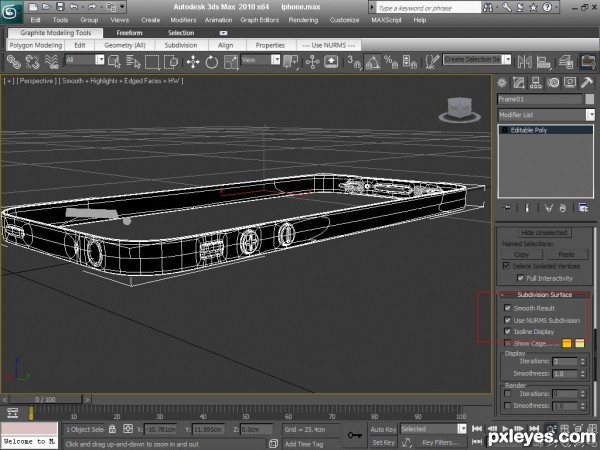Open the Motion command panel tab
Screen dimensions: 600x450
pyautogui.click(x=553, y=83)
